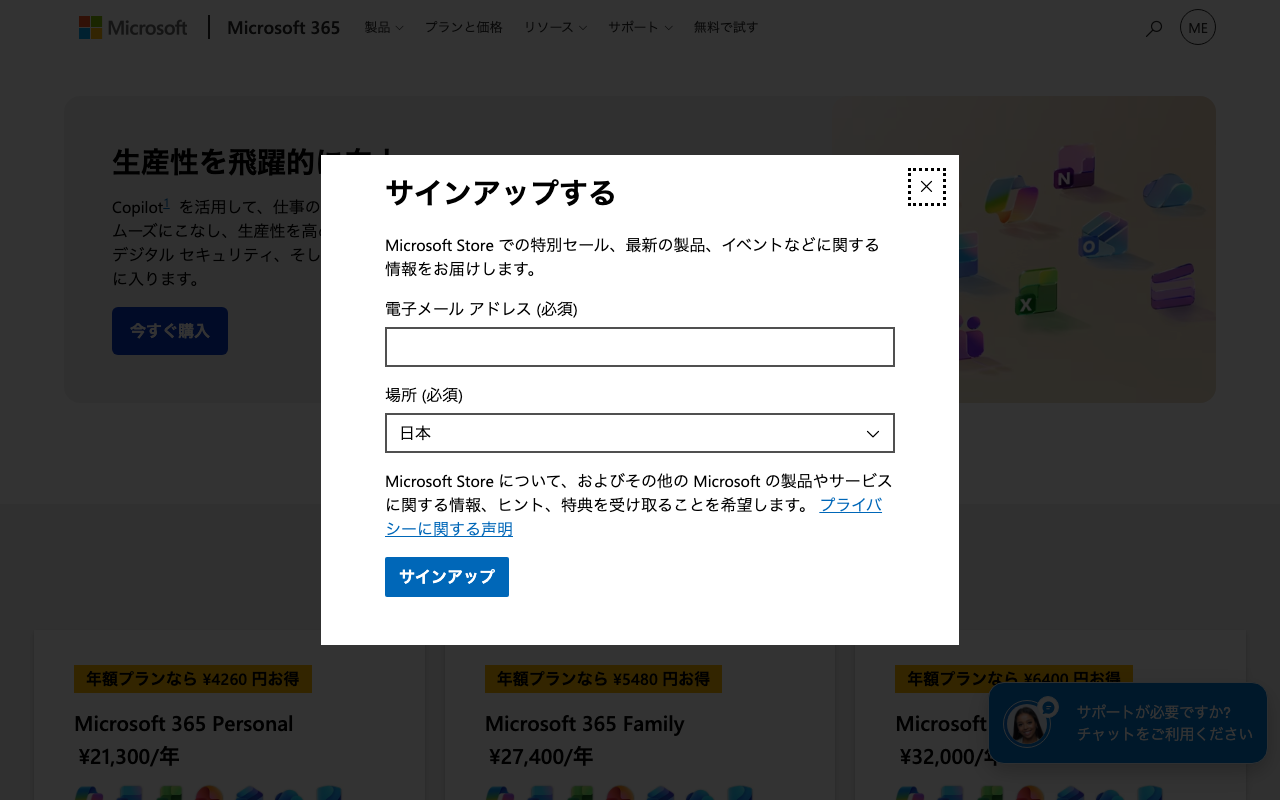Expand the リソース menu
This screenshot has width=1280, height=800.
click(555, 27)
